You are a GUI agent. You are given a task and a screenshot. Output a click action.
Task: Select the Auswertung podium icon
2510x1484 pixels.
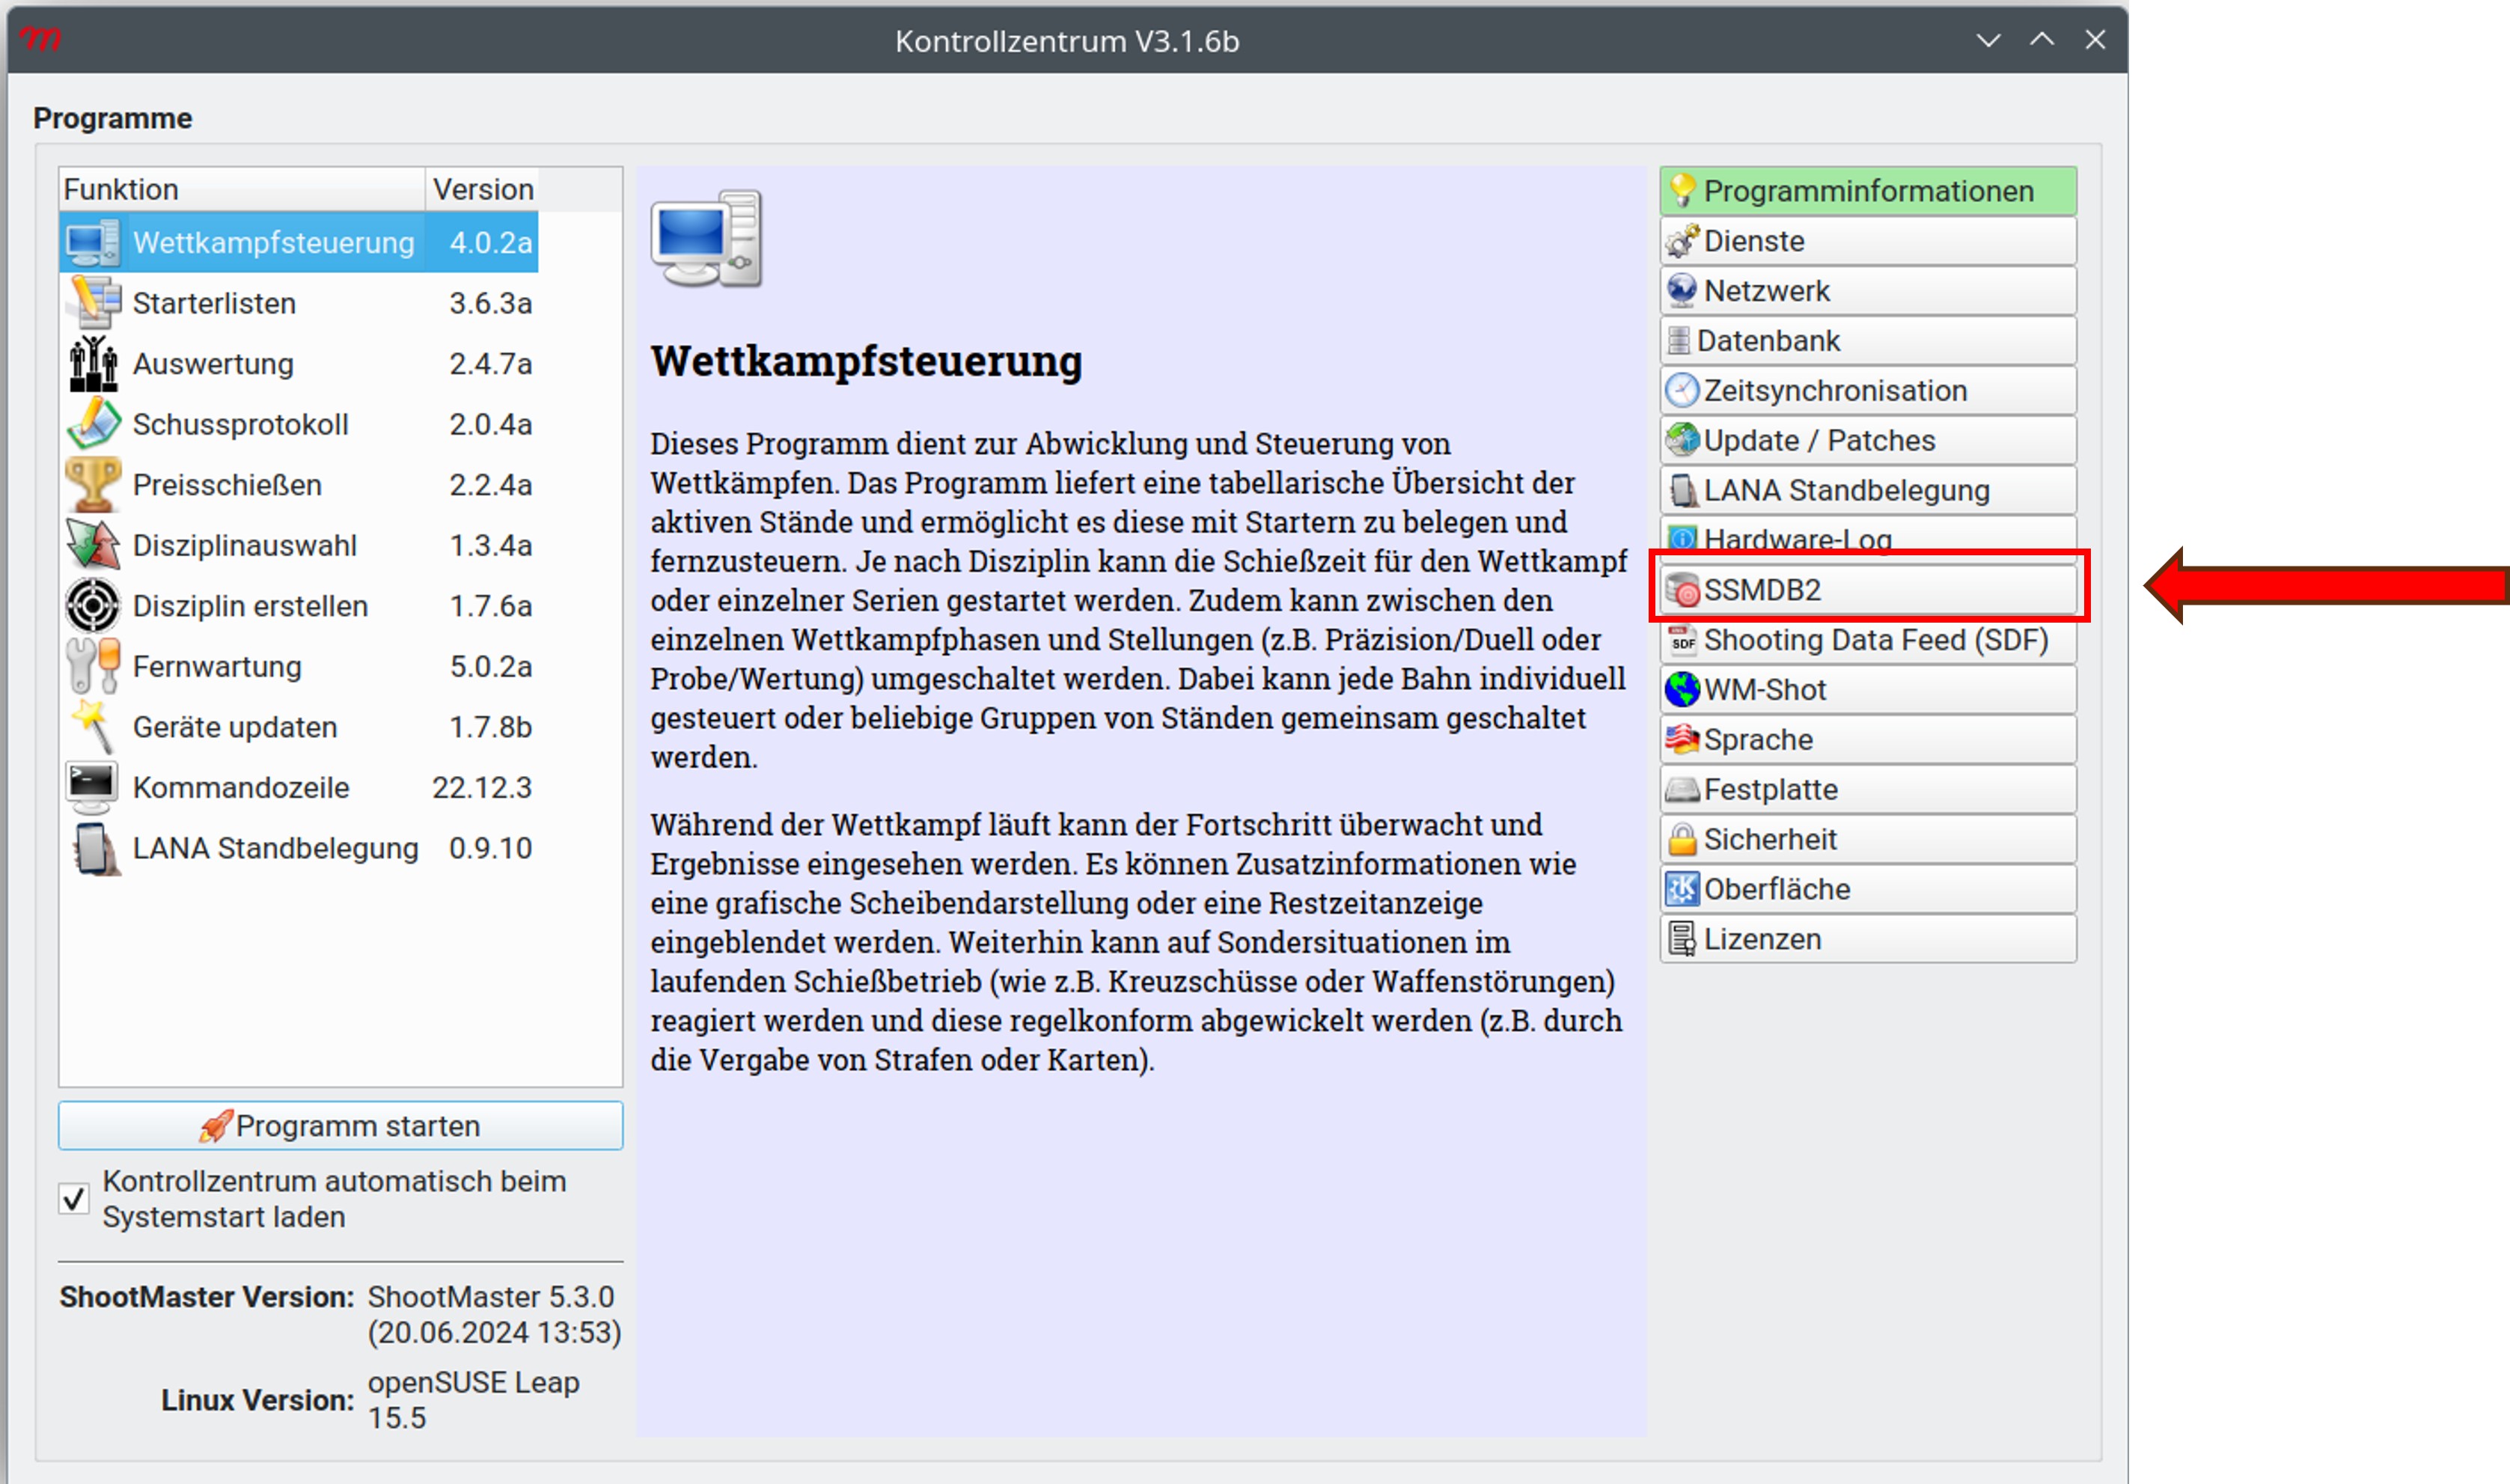pyautogui.click(x=94, y=364)
